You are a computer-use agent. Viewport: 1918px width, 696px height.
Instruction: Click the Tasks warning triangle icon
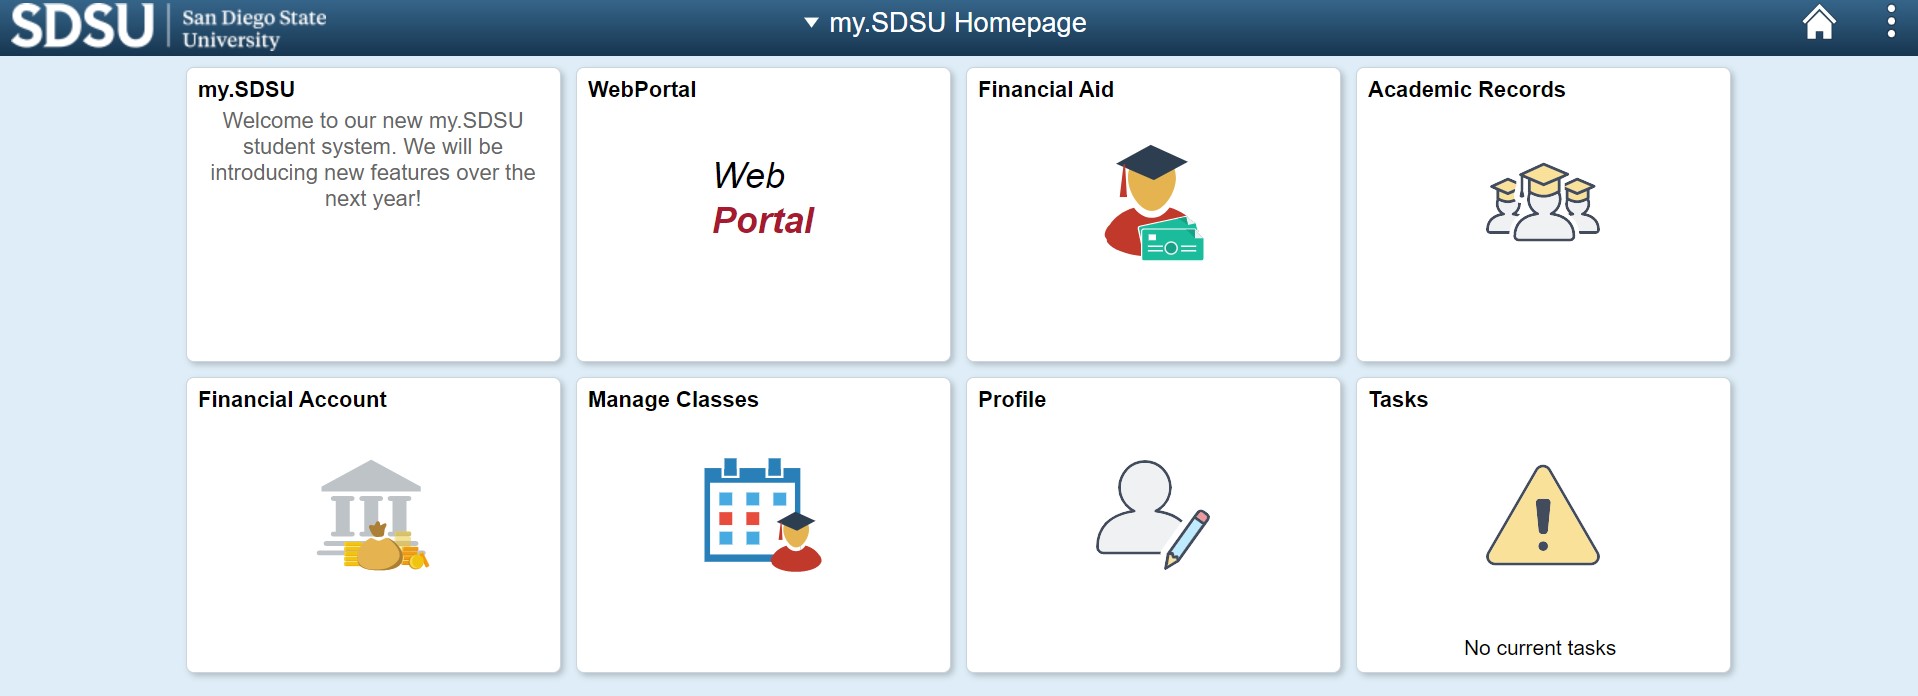point(1543,515)
